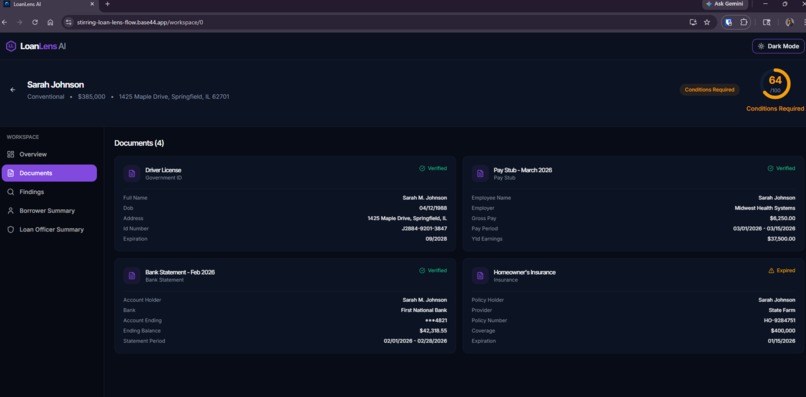Open browser extensions puzzle icon

744,23
